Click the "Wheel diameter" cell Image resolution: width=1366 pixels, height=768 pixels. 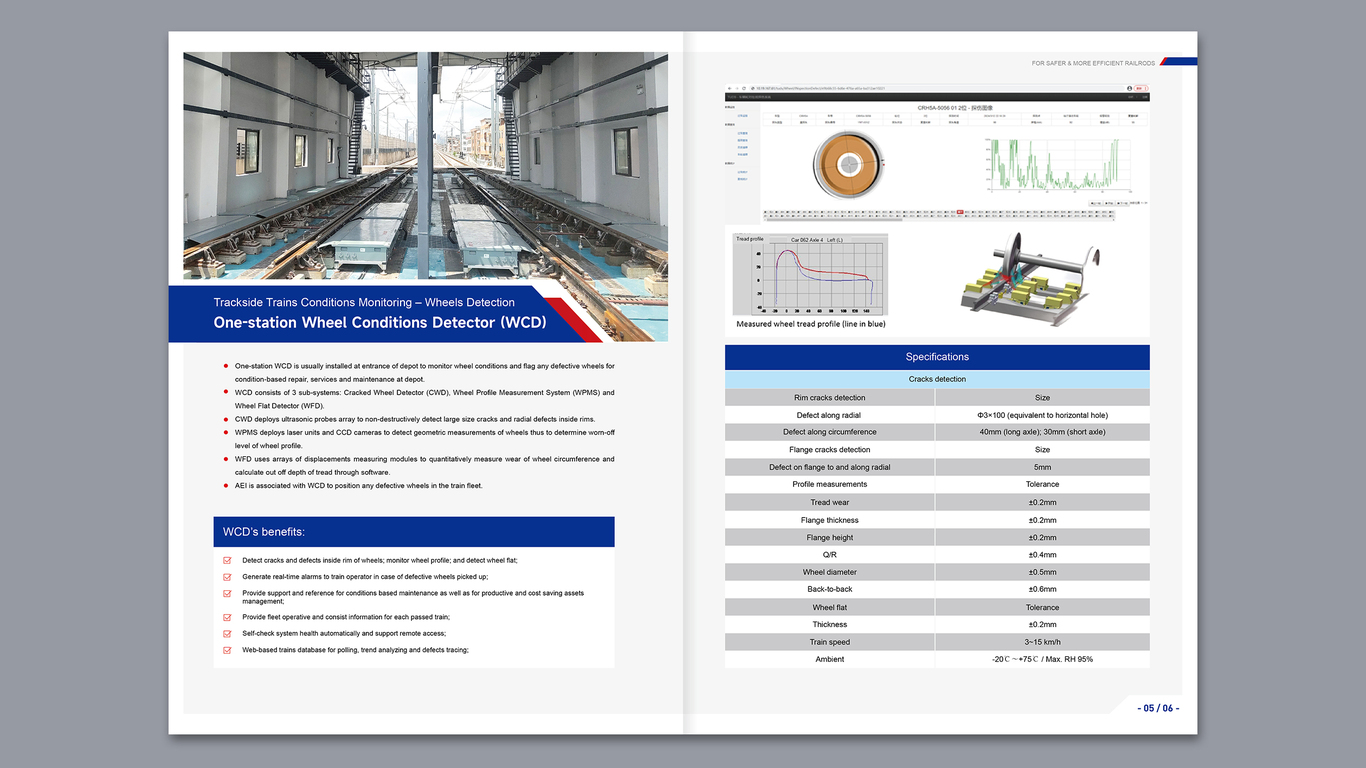click(830, 572)
